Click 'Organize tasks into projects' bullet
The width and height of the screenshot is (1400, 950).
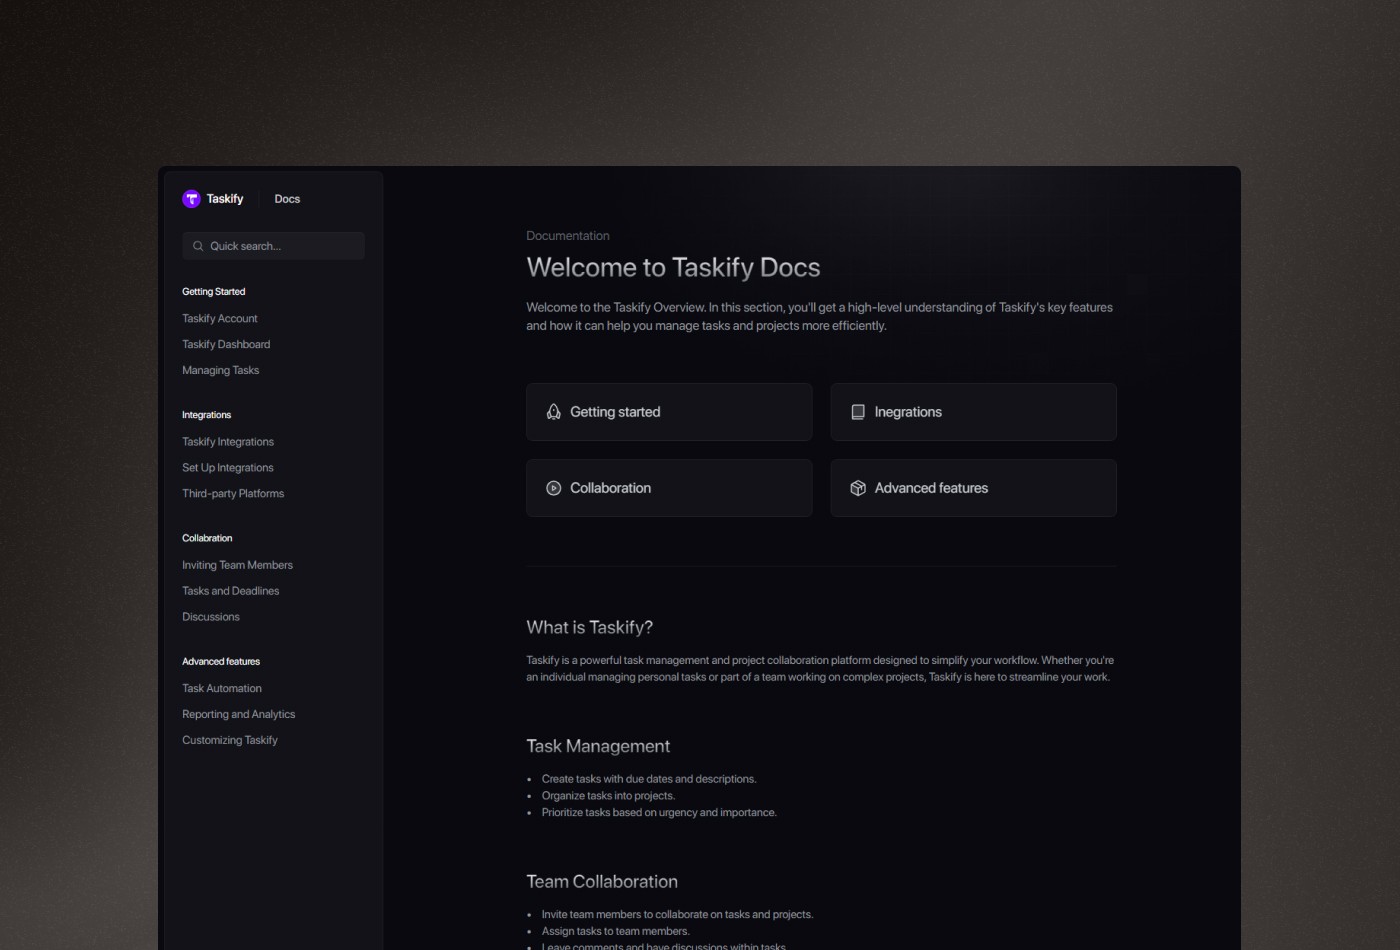608,796
